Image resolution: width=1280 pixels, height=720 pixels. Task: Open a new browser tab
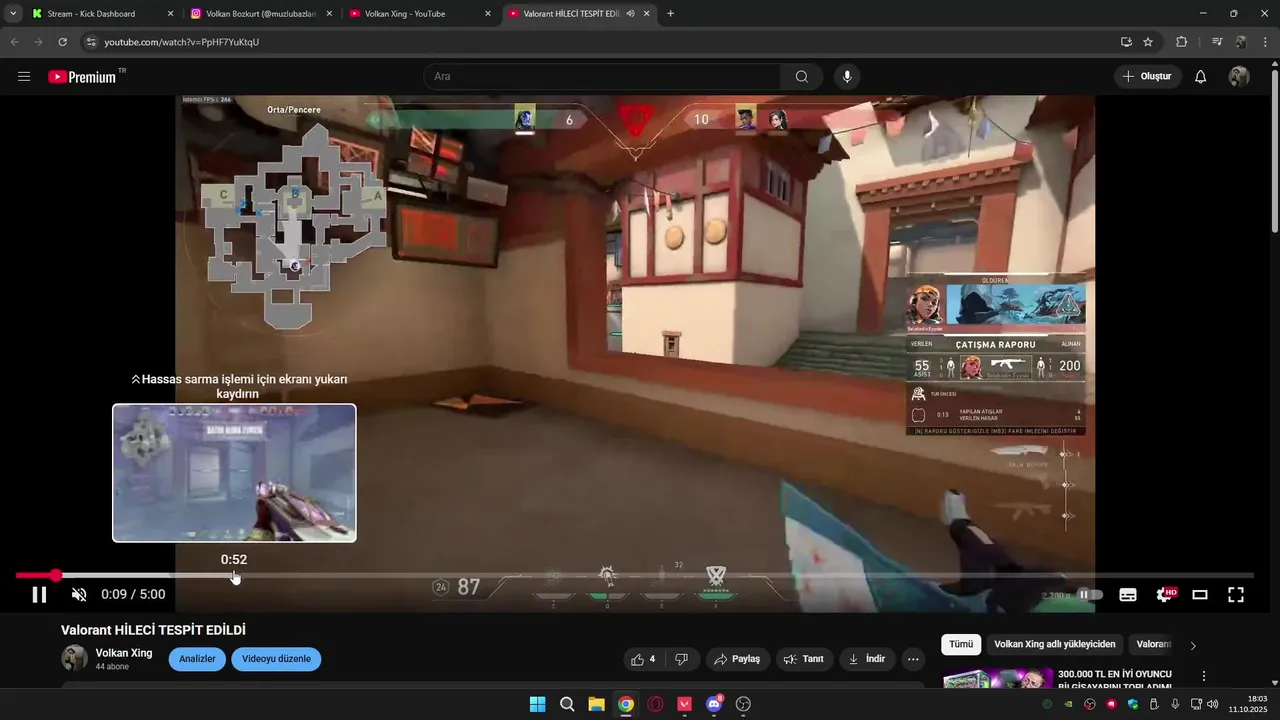[670, 14]
